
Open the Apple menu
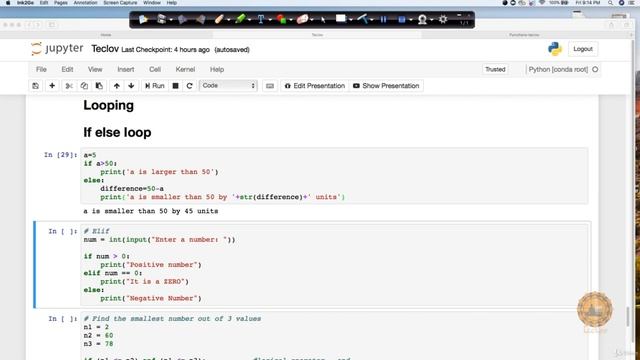(8, 3)
